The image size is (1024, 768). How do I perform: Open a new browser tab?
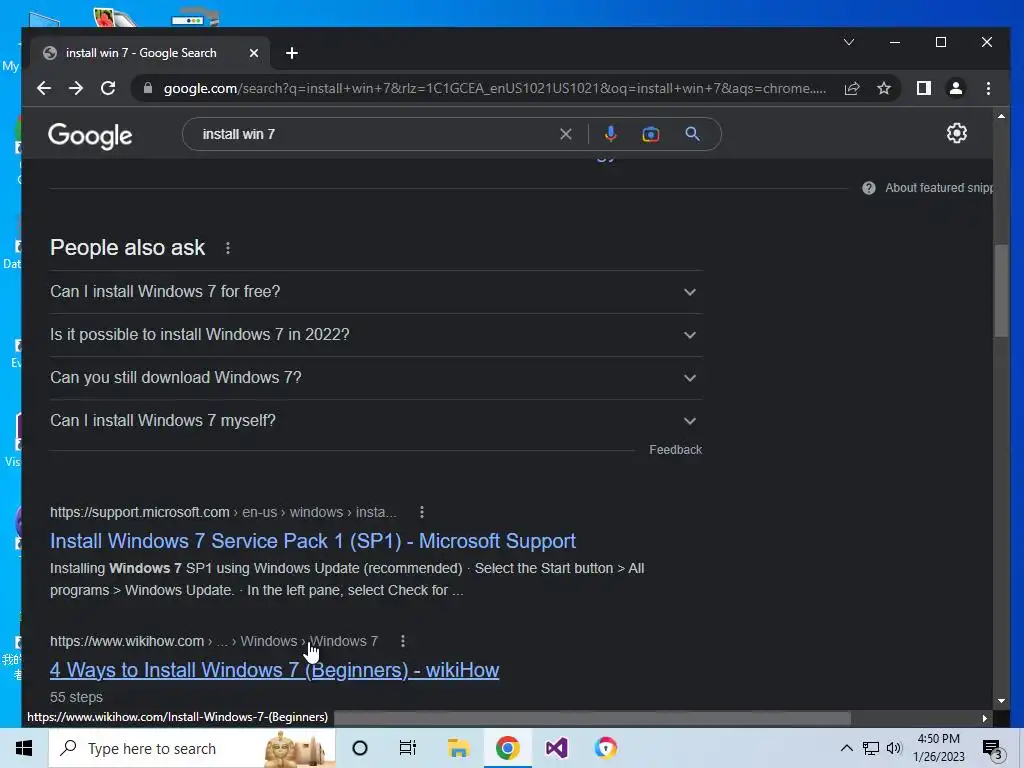coord(292,53)
